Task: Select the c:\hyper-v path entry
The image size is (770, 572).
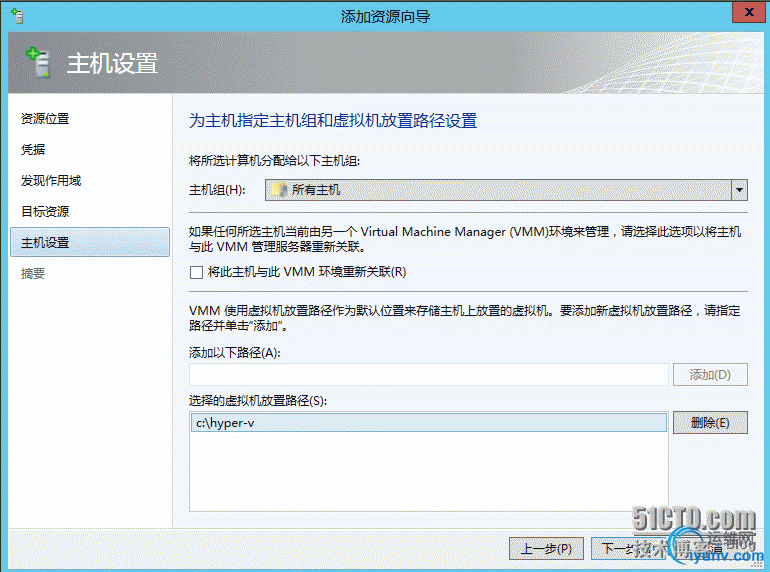Action: tap(429, 423)
